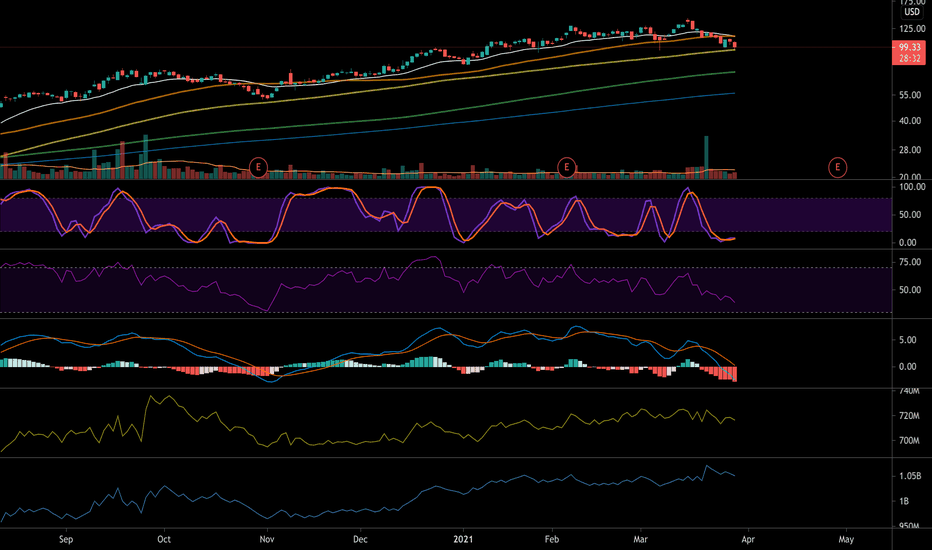The image size is (932, 550).
Task: Click the tall volume spike bar in March
Action: click(x=706, y=157)
